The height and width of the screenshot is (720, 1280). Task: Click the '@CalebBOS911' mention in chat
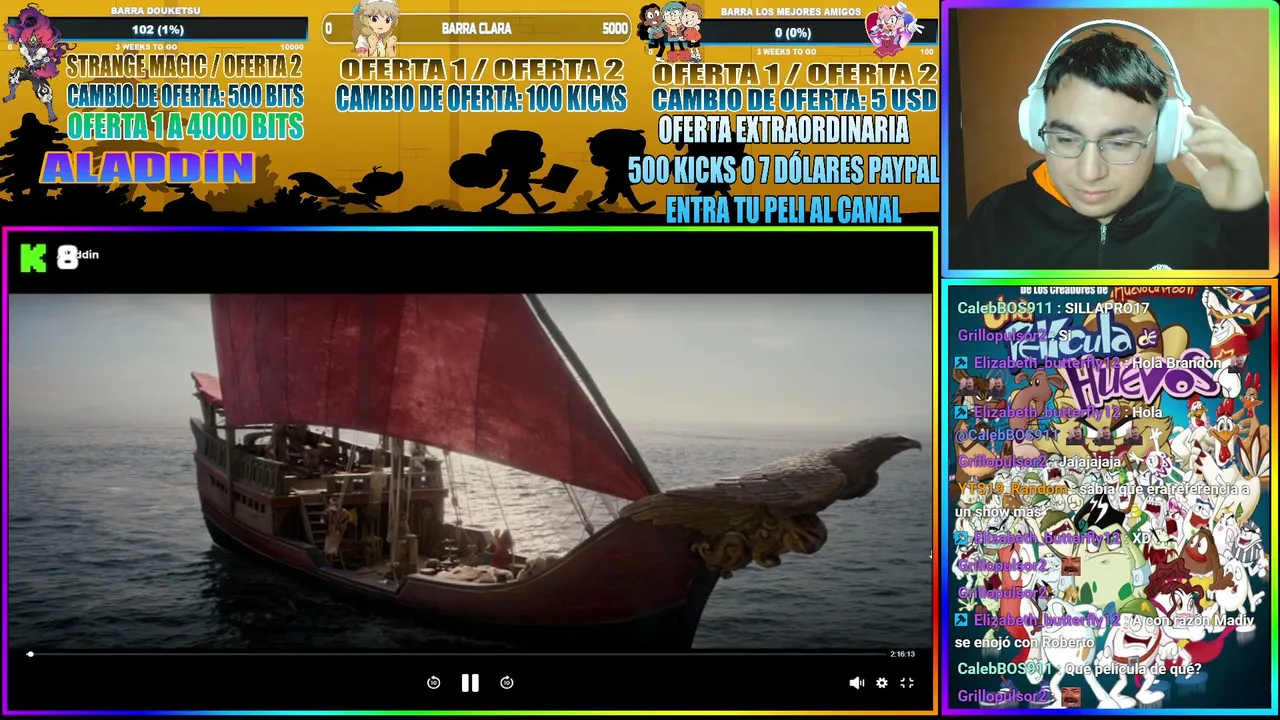tap(1007, 436)
